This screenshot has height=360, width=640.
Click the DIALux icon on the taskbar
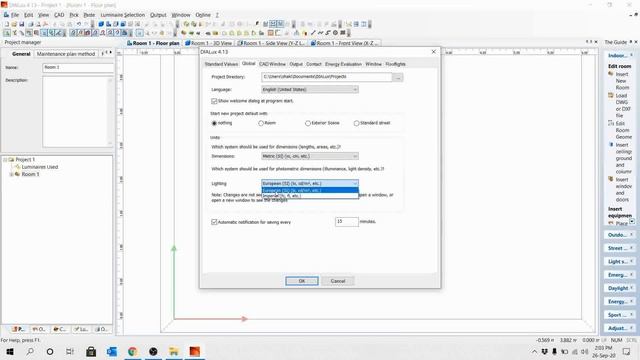pos(195,351)
